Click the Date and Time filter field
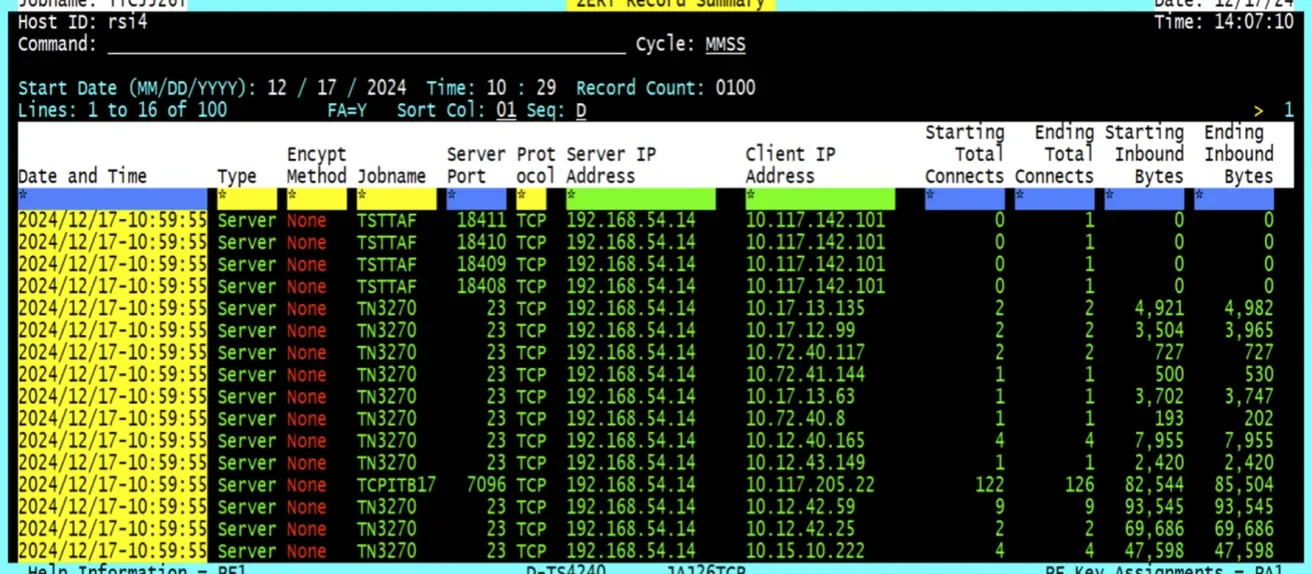 coord(113,198)
